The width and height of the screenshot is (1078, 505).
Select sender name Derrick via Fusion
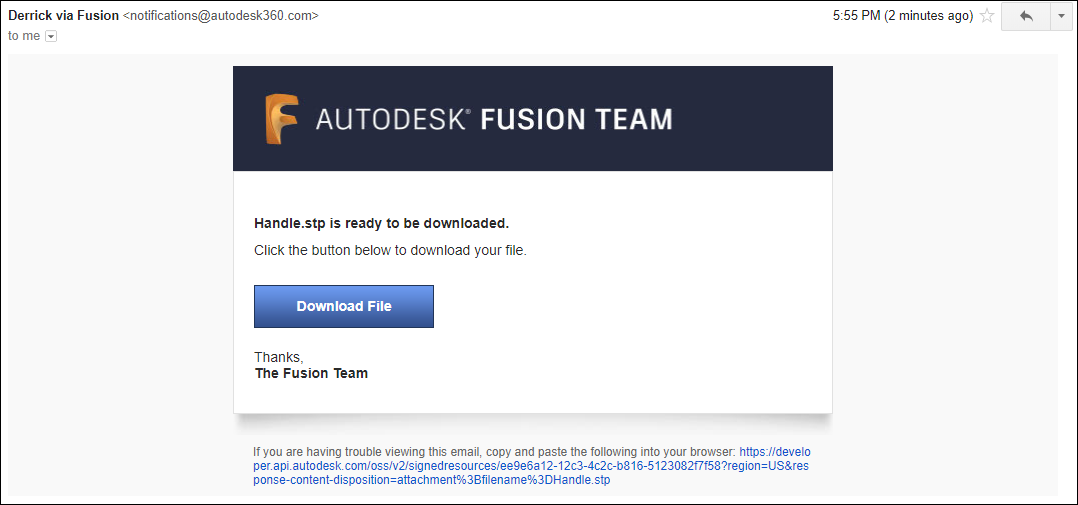tap(63, 16)
